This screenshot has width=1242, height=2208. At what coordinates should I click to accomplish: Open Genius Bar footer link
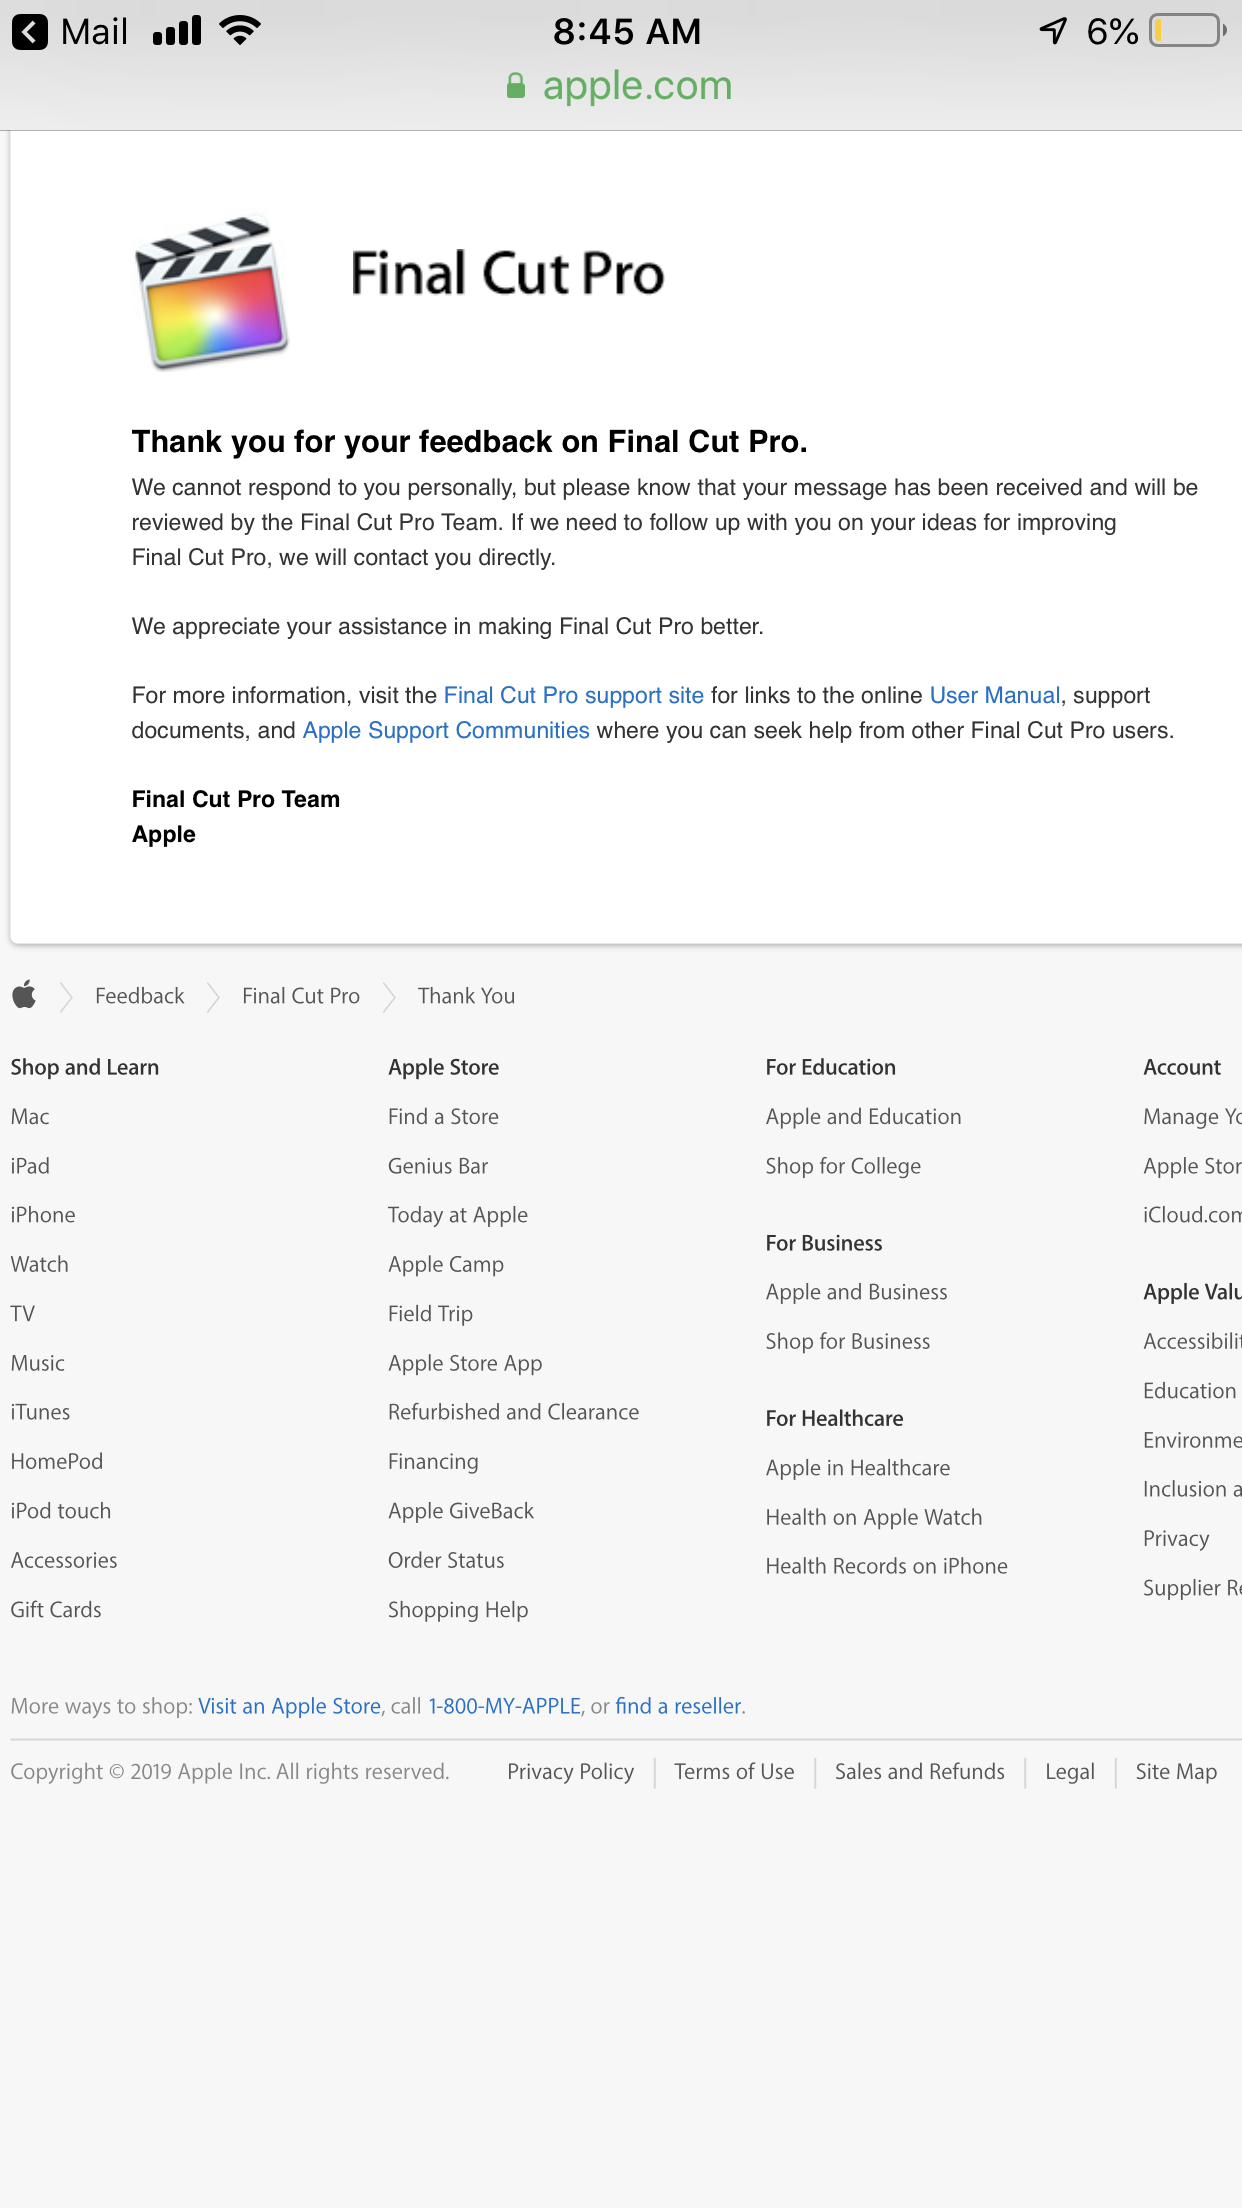tap(438, 1166)
